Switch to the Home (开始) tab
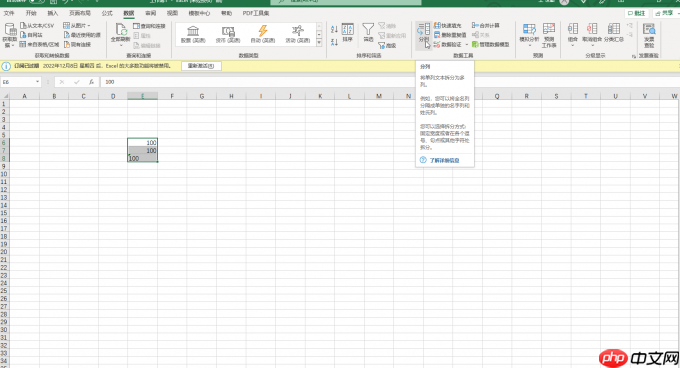 point(31,13)
